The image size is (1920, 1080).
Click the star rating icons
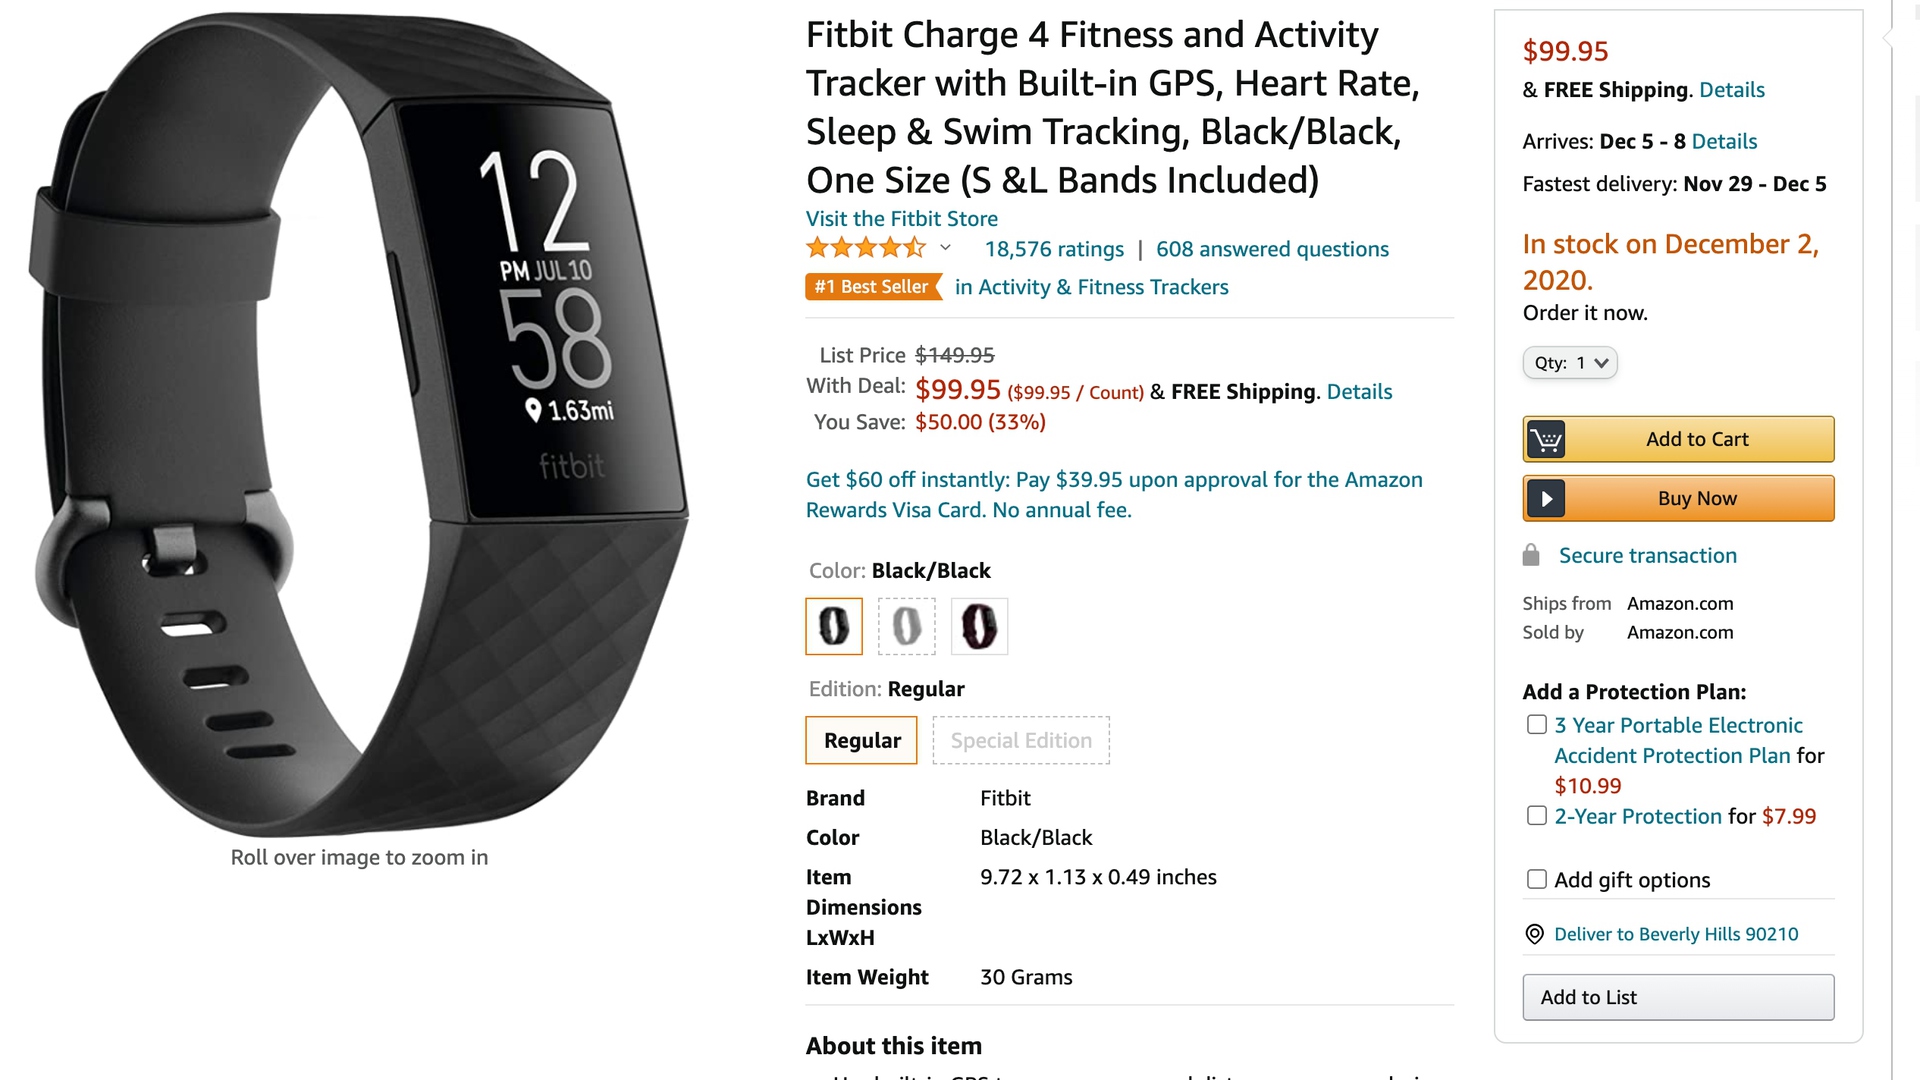[x=866, y=248]
